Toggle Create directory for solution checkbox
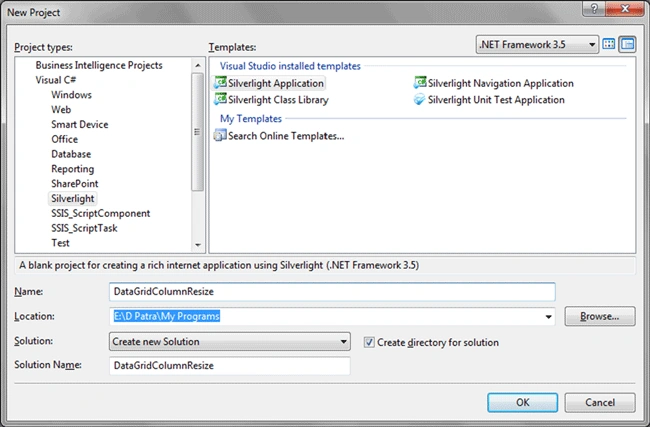This screenshot has height=427, width=650. pyautogui.click(x=369, y=342)
